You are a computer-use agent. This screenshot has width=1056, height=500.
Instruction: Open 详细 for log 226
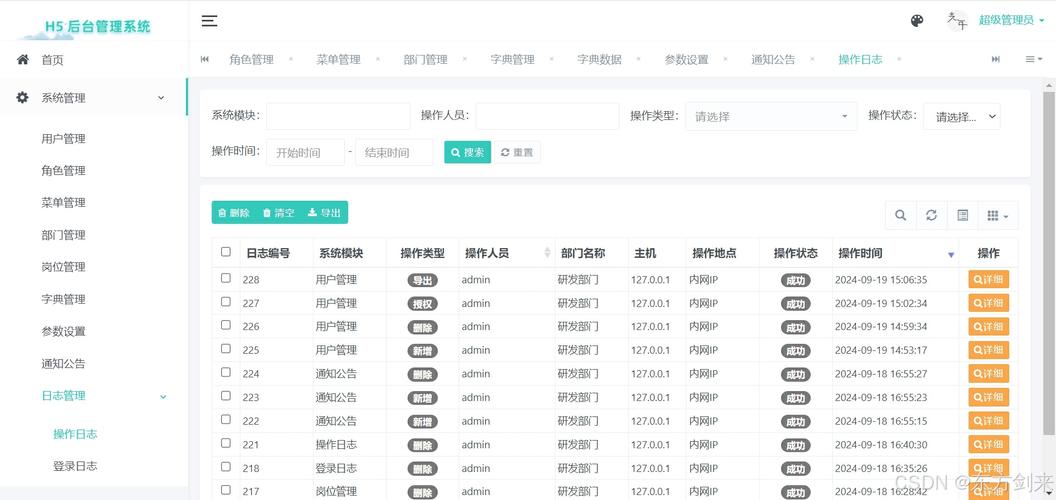pos(989,327)
